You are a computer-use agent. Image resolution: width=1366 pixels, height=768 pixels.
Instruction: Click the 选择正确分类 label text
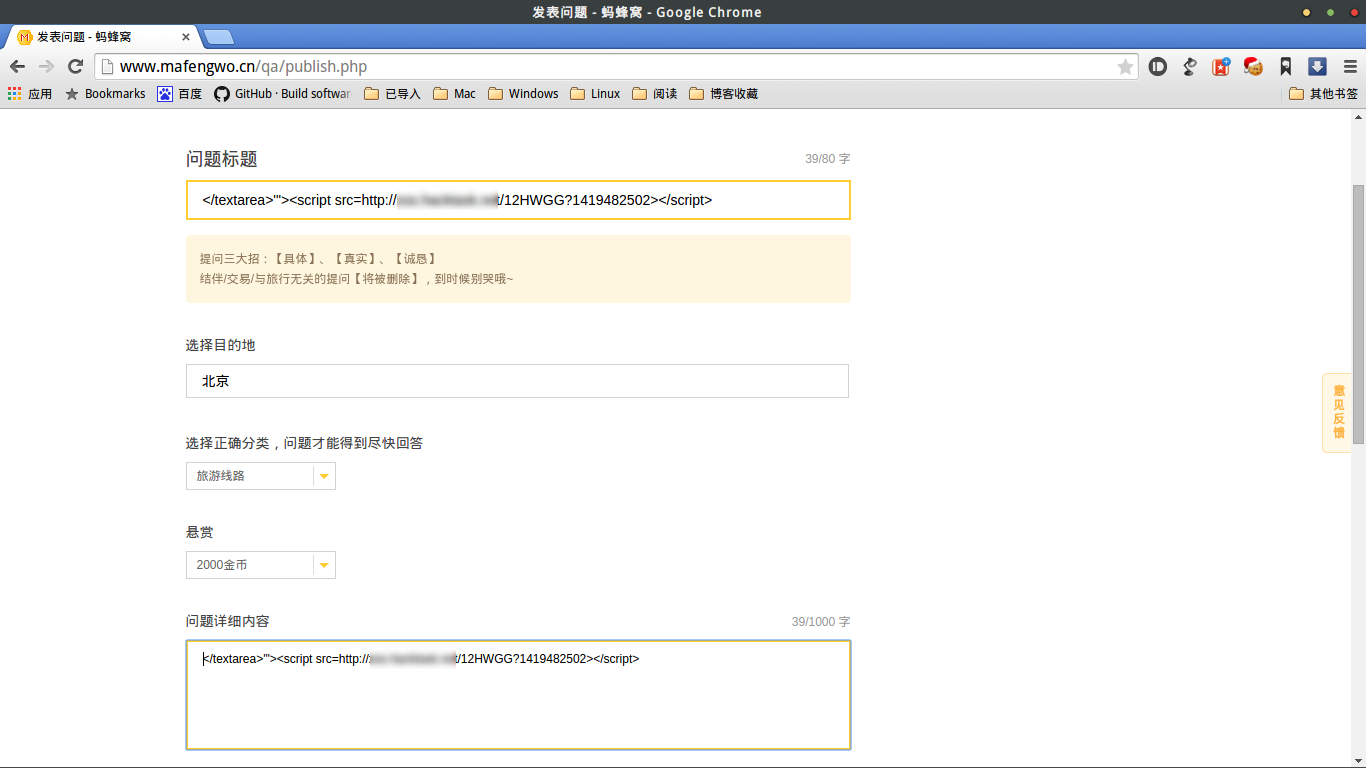pos(304,443)
